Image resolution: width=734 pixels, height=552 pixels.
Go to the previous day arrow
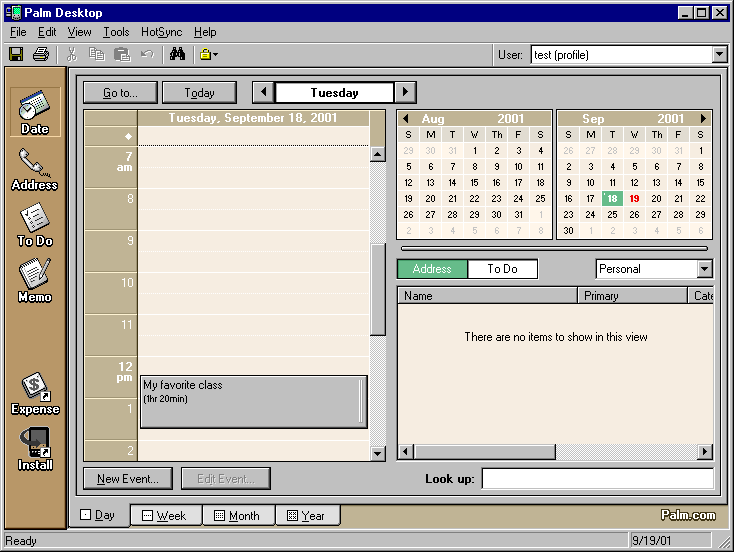(264, 92)
